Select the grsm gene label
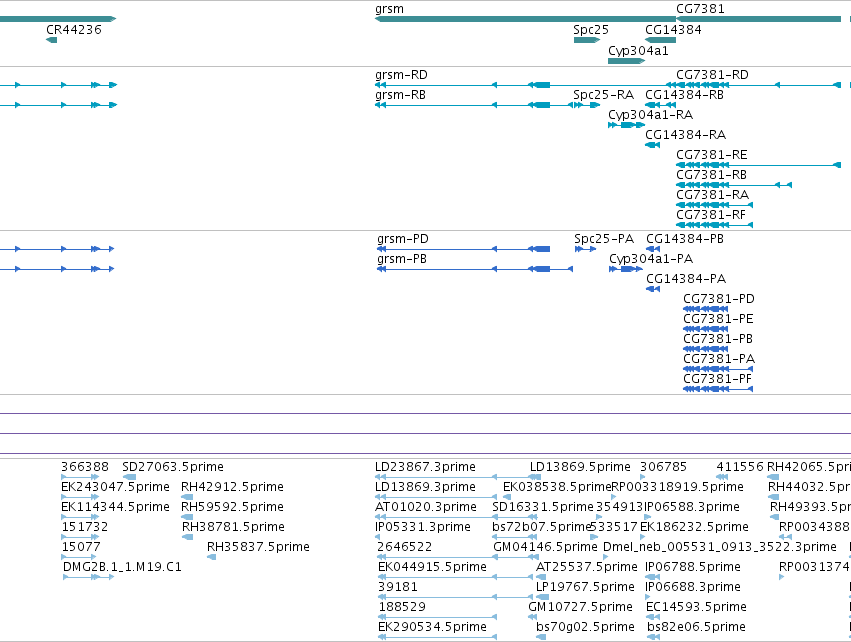The image size is (851, 642). click(389, 9)
